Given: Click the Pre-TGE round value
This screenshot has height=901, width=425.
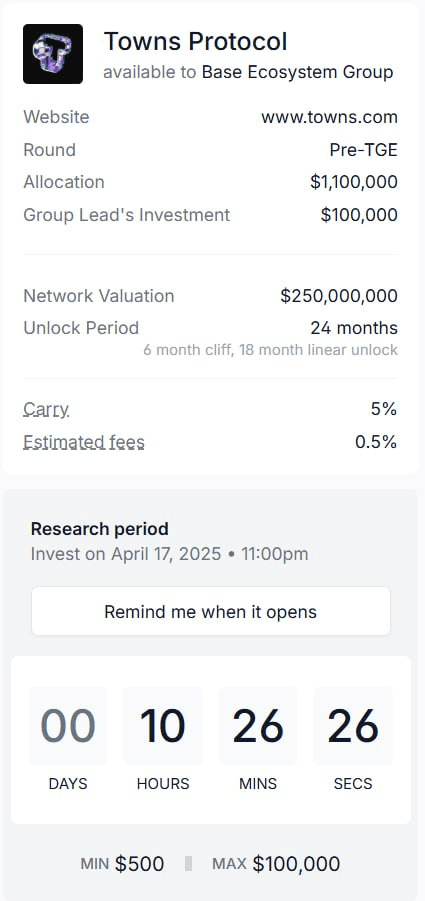Looking at the screenshot, I should pos(364,150).
